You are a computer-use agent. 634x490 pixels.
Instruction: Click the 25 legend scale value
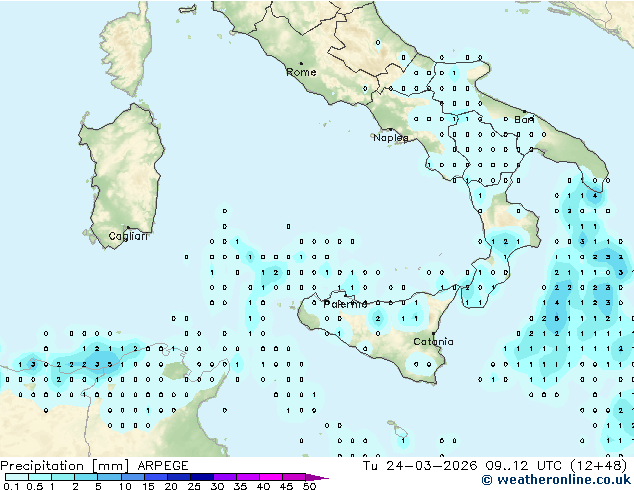pos(194,486)
